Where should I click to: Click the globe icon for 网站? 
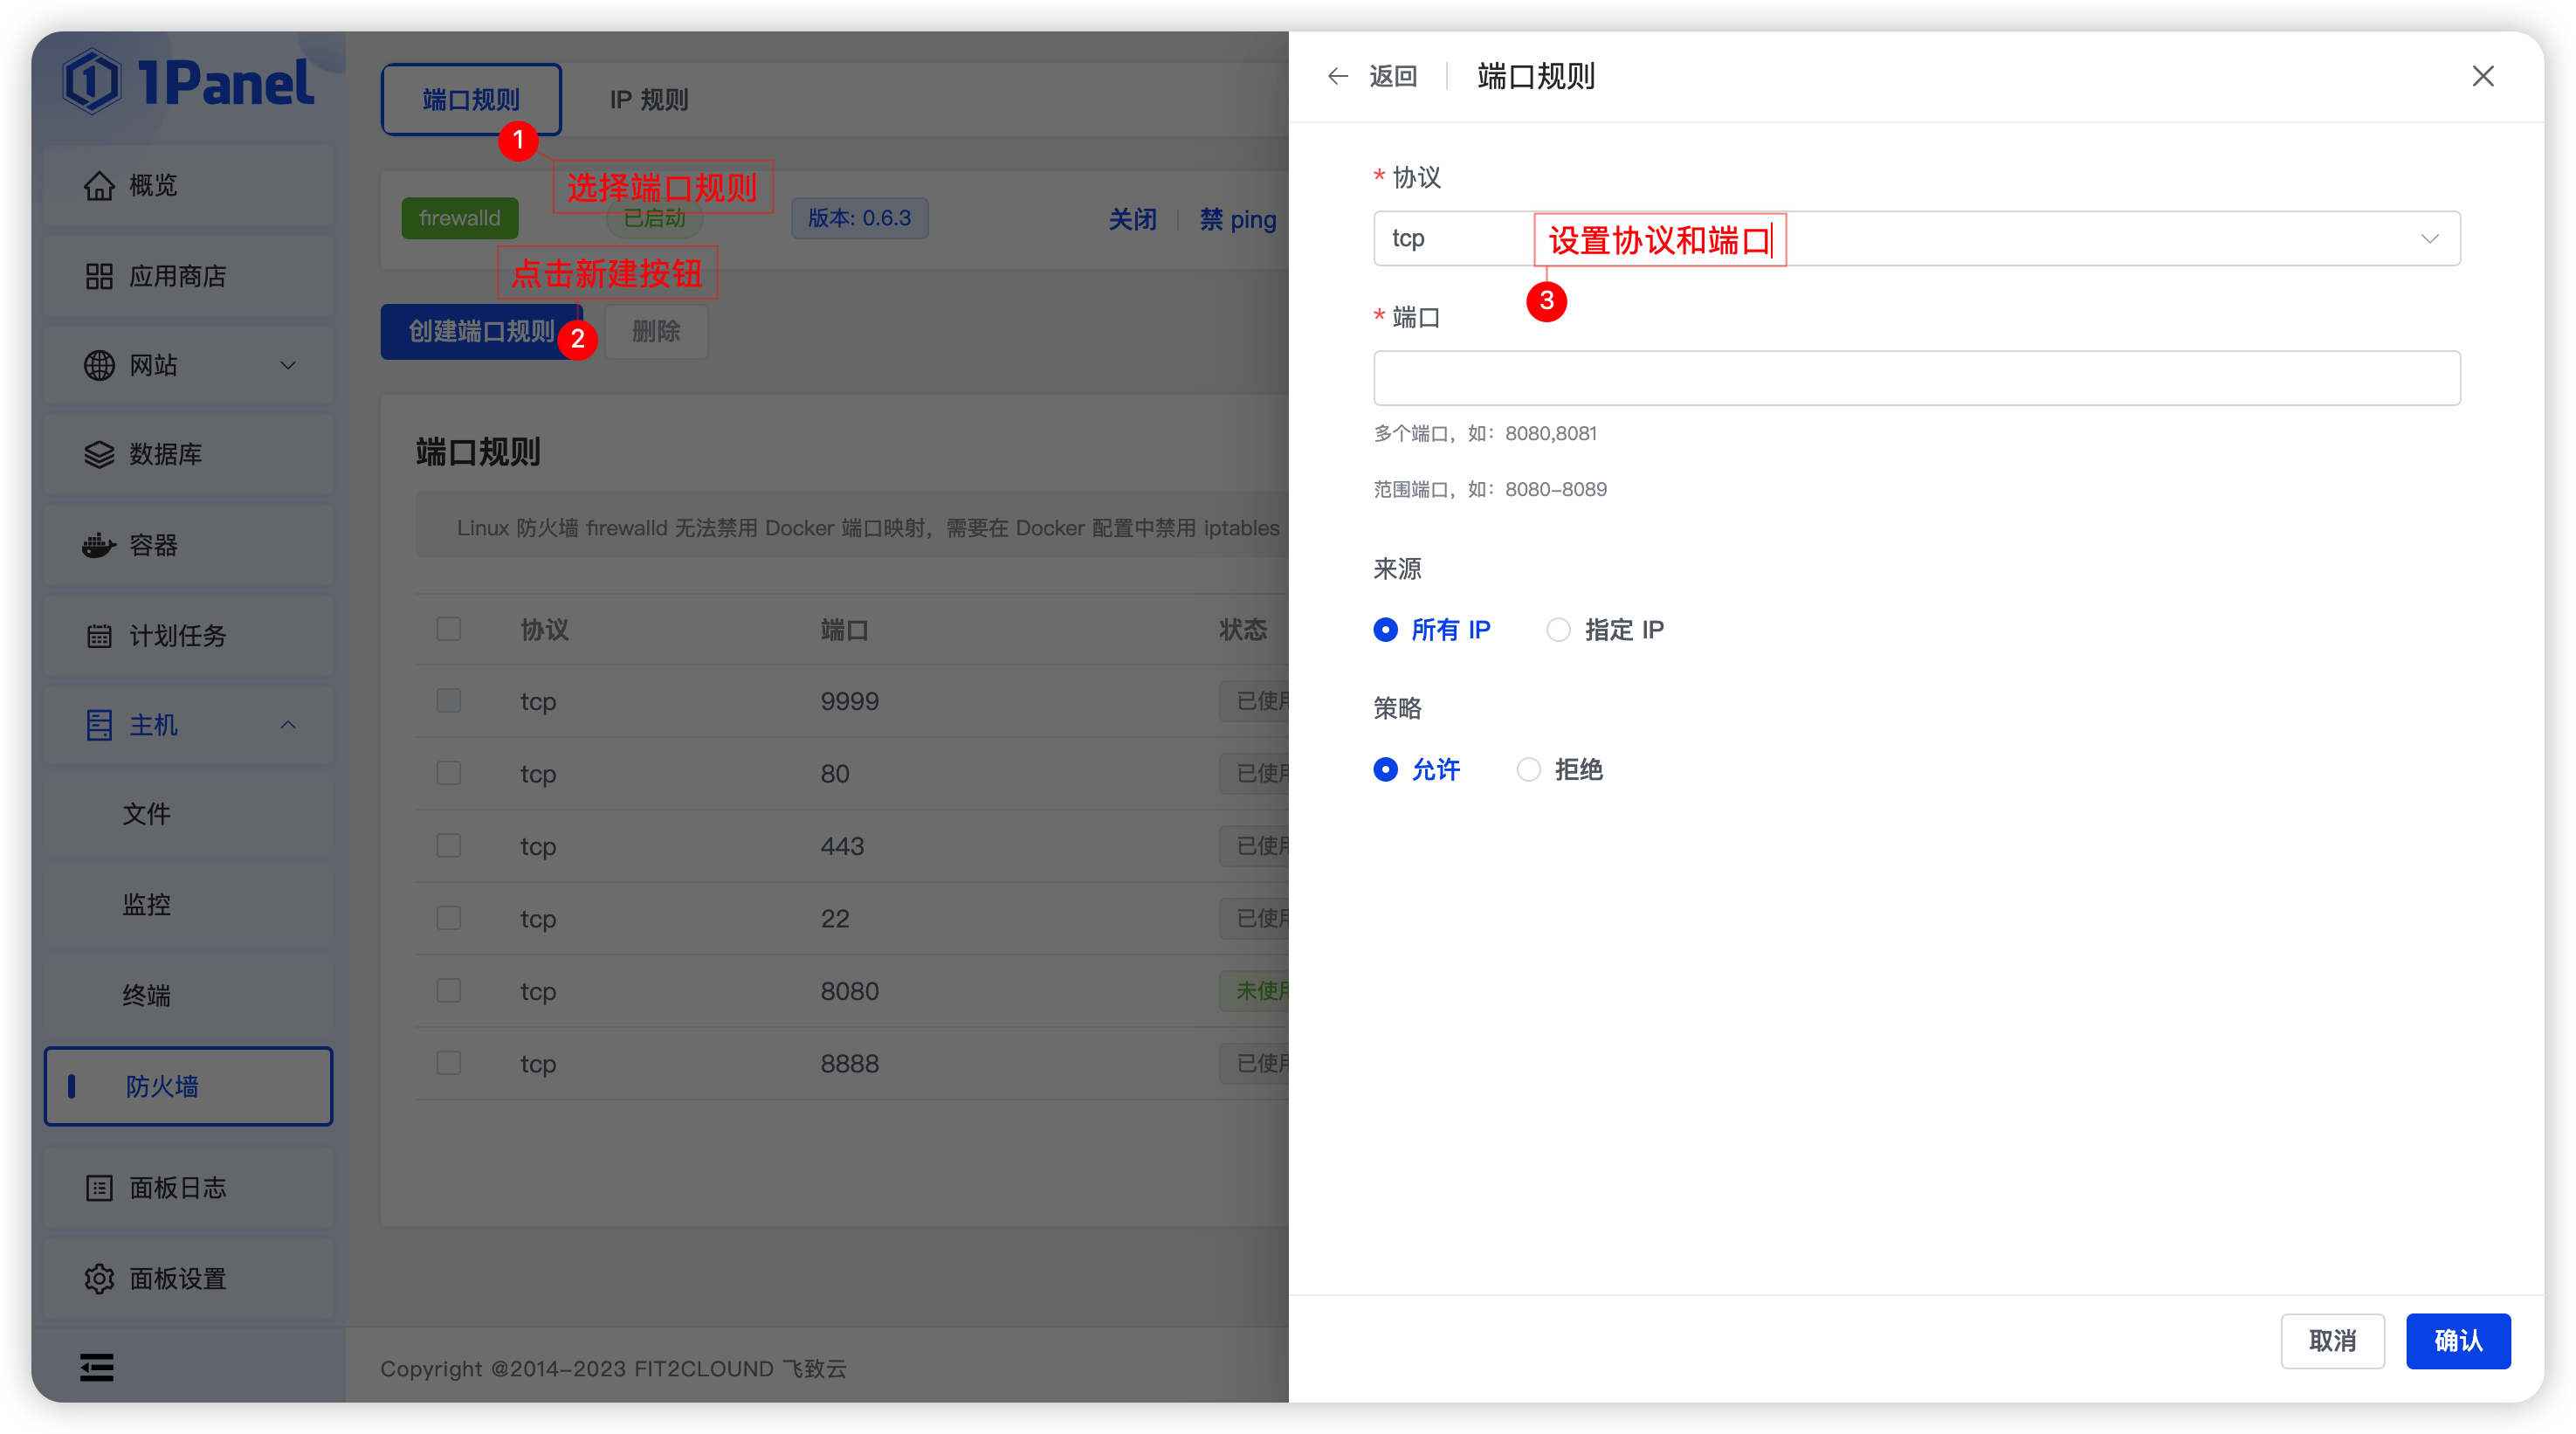[x=99, y=365]
